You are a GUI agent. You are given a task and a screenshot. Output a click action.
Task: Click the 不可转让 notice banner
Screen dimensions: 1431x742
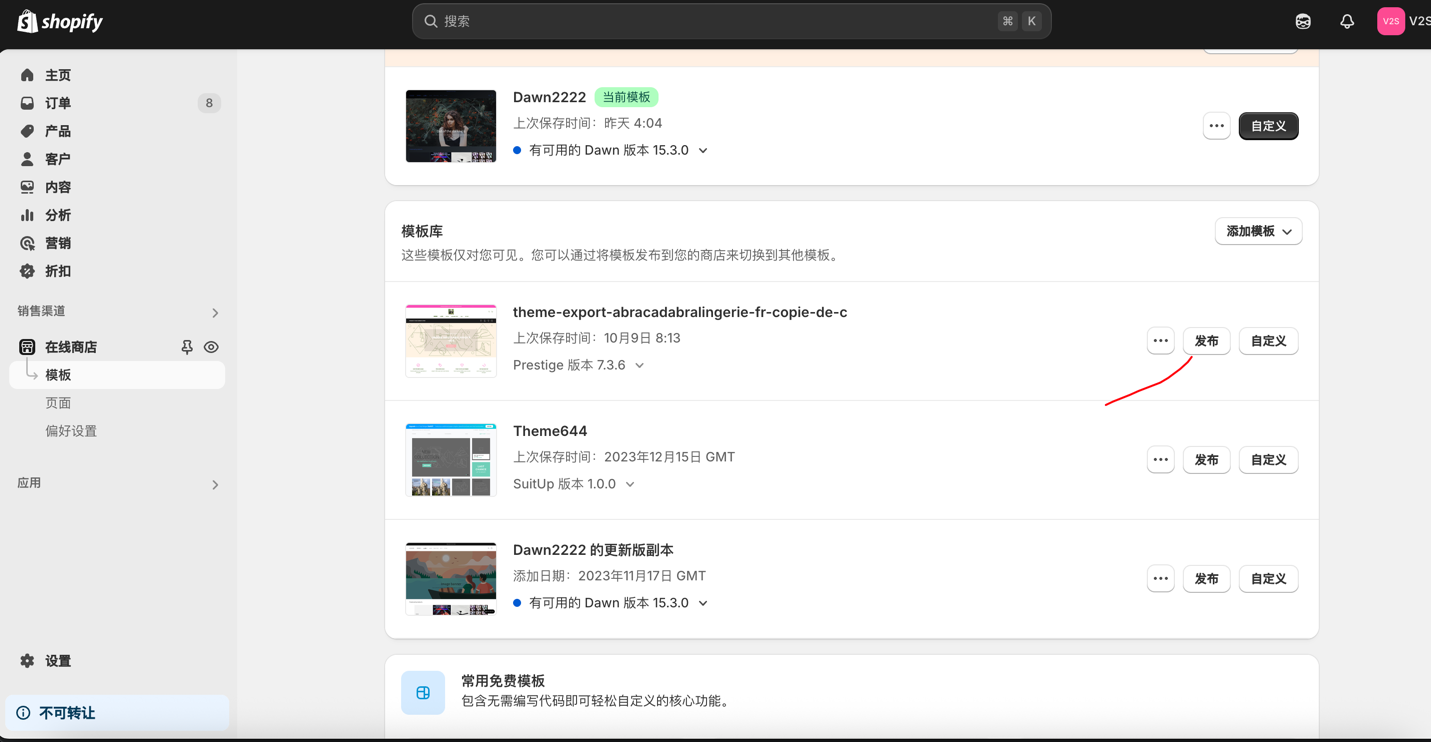[117, 713]
